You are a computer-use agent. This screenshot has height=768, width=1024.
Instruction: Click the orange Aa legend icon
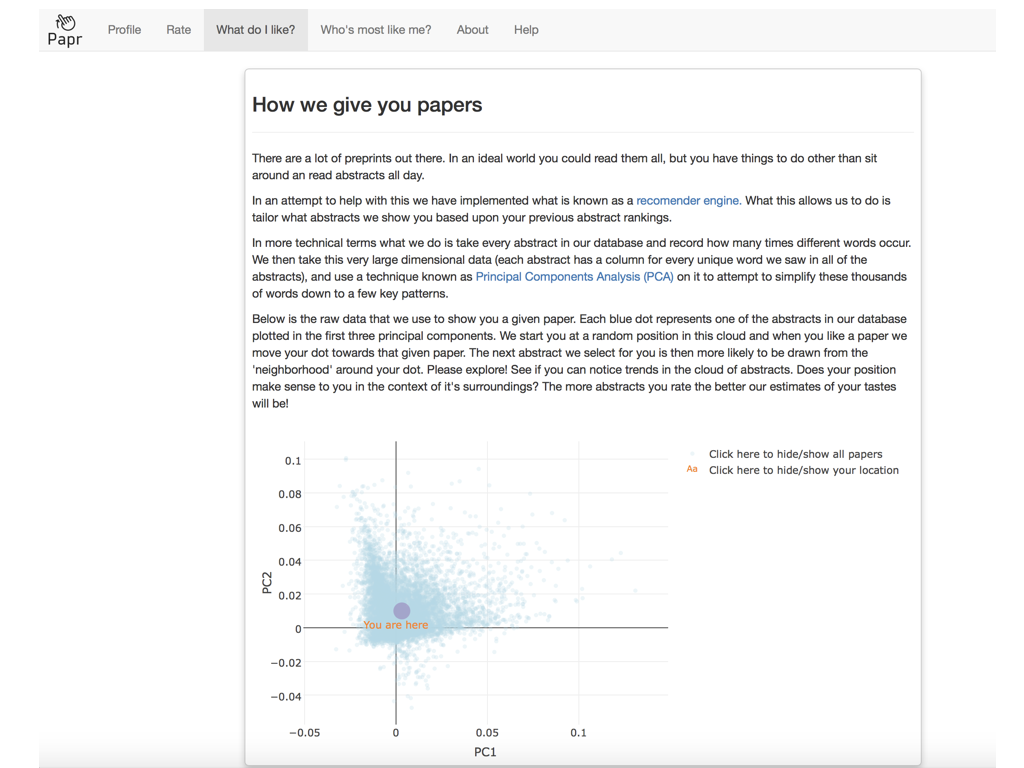coord(692,470)
